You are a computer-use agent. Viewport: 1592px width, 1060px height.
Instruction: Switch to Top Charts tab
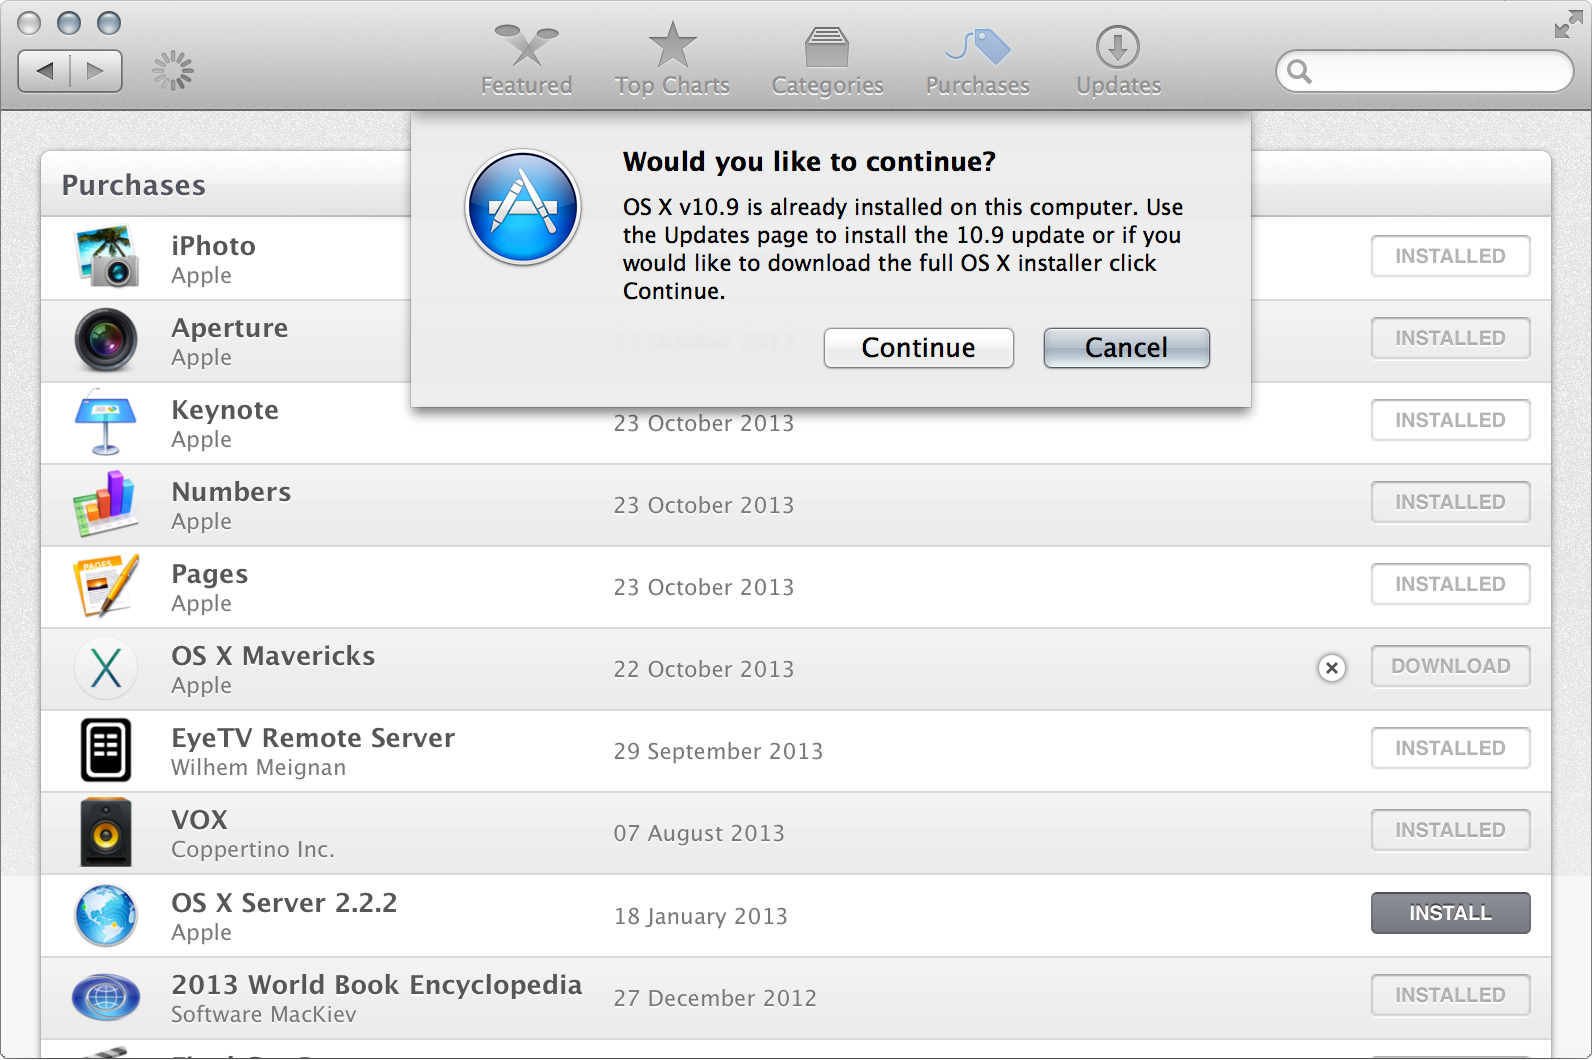click(672, 60)
